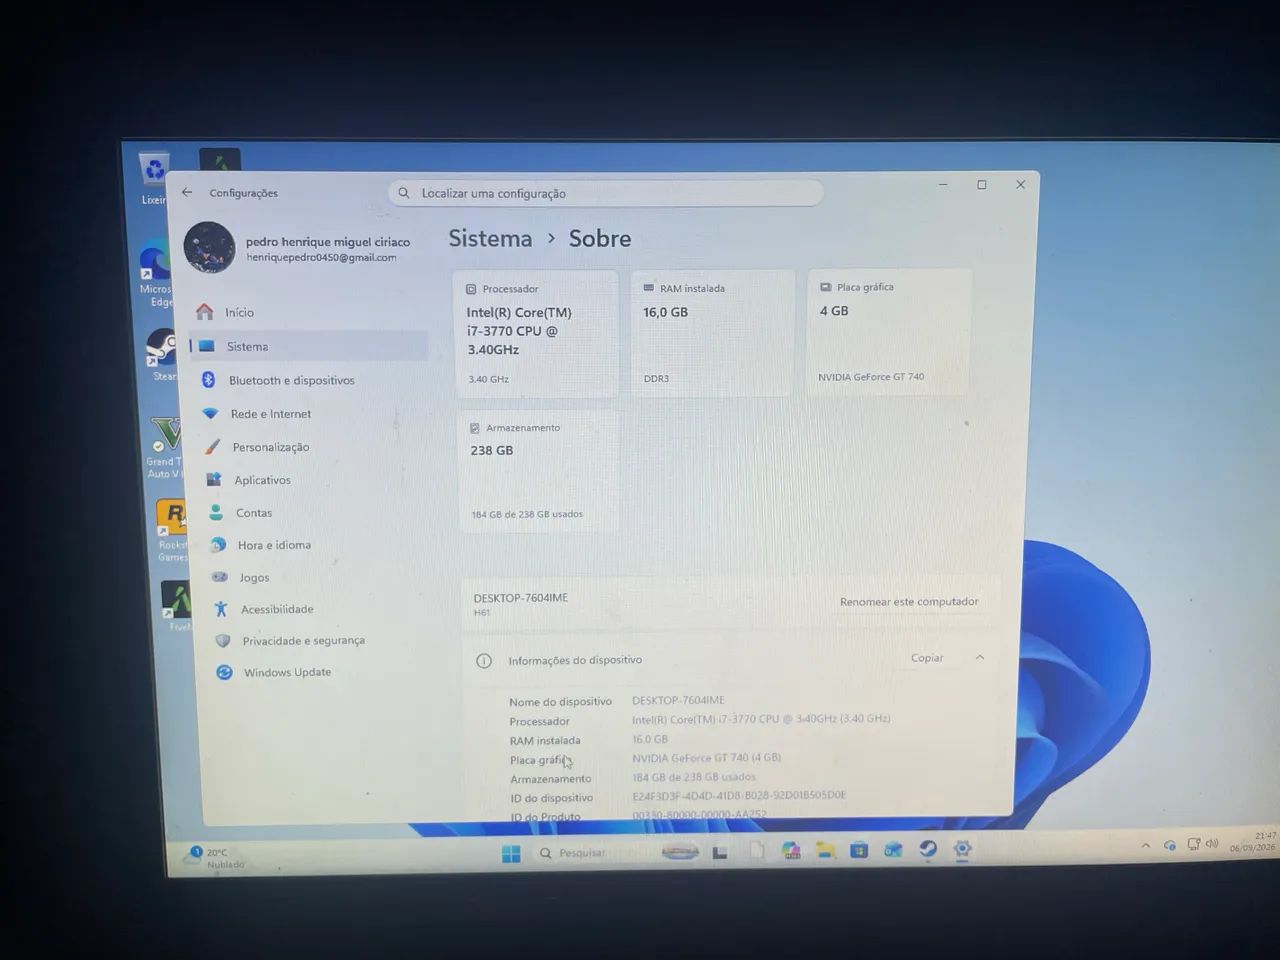1280x960 pixels.
Task: Click the Settings gear taskbar icon
Action: click(962, 849)
